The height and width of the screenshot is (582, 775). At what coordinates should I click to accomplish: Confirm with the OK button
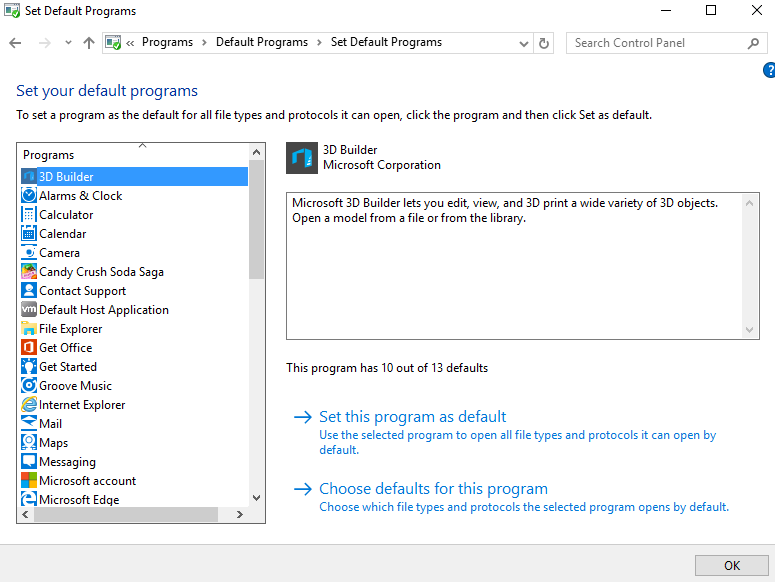[732, 565]
